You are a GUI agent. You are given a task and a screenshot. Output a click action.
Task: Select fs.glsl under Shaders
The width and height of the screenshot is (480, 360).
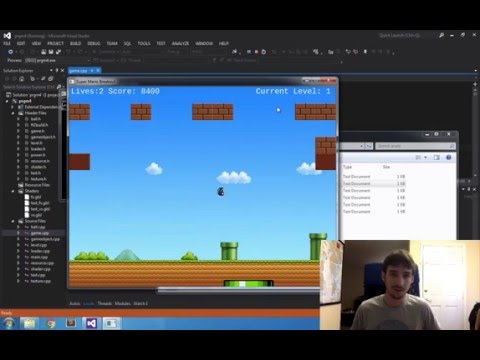[x=36, y=197]
